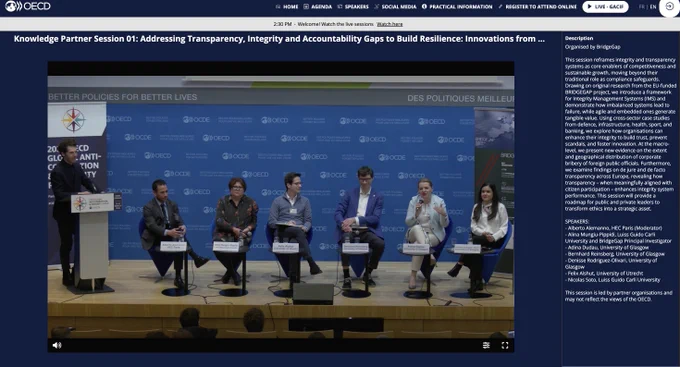The width and height of the screenshot is (680, 367).
Task: Select speaker Denisse Rodriguez-Olivari line
Action: [x=611, y=263]
